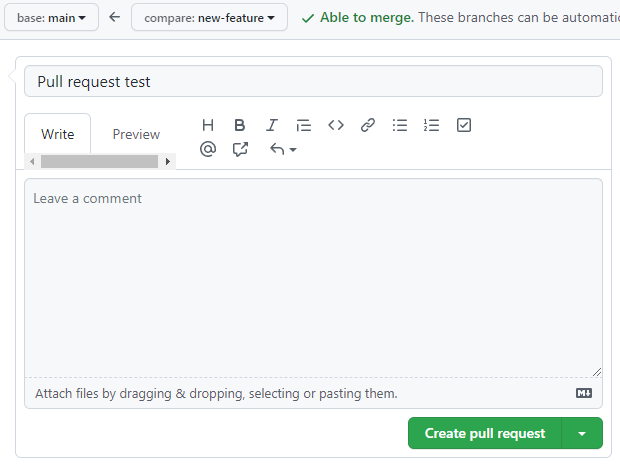Insert a bulleted list
The width and height of the screenshot is (620, 464).
coord(400,125)
